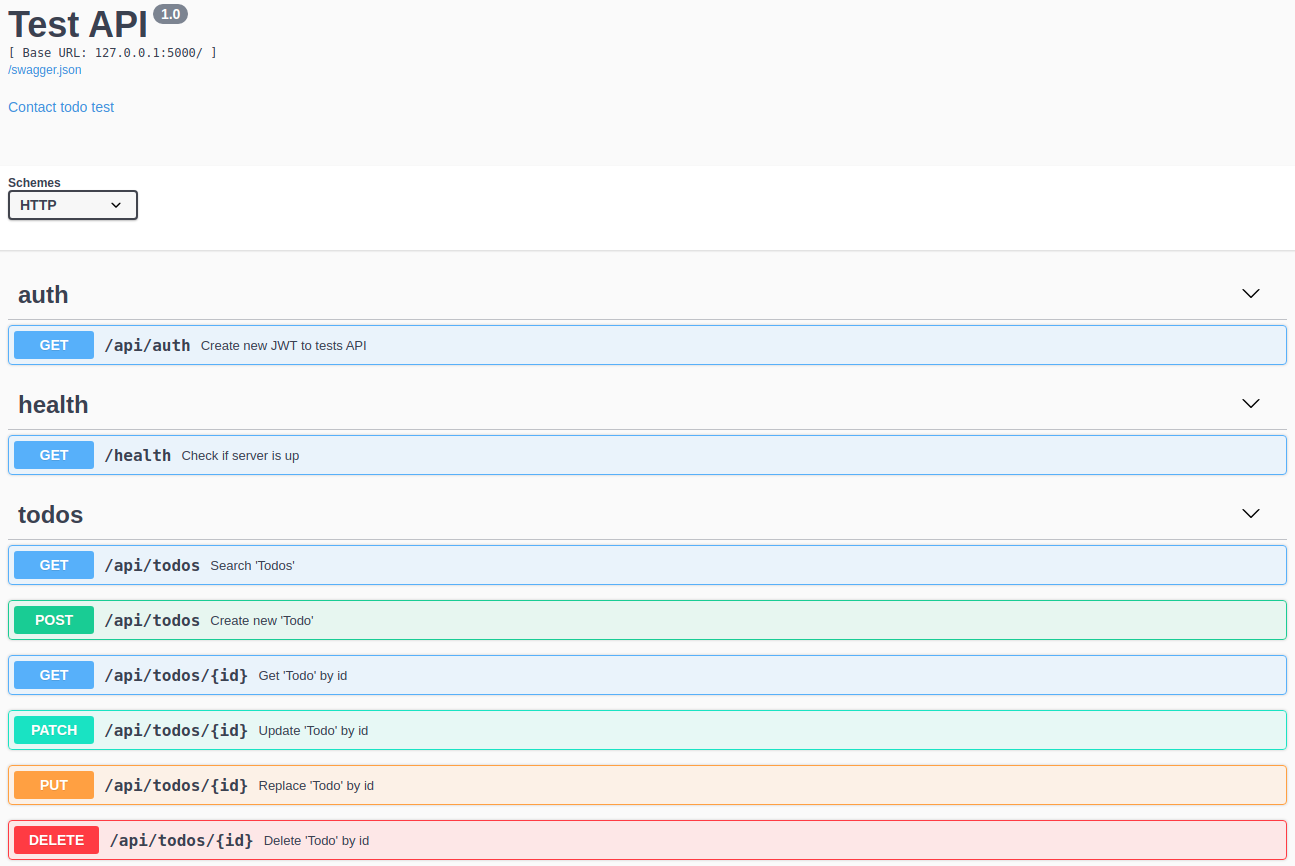This screenshot has width=1295, height=866.
Task: Click the 1.0 version badge
Action: click(170, 14)
